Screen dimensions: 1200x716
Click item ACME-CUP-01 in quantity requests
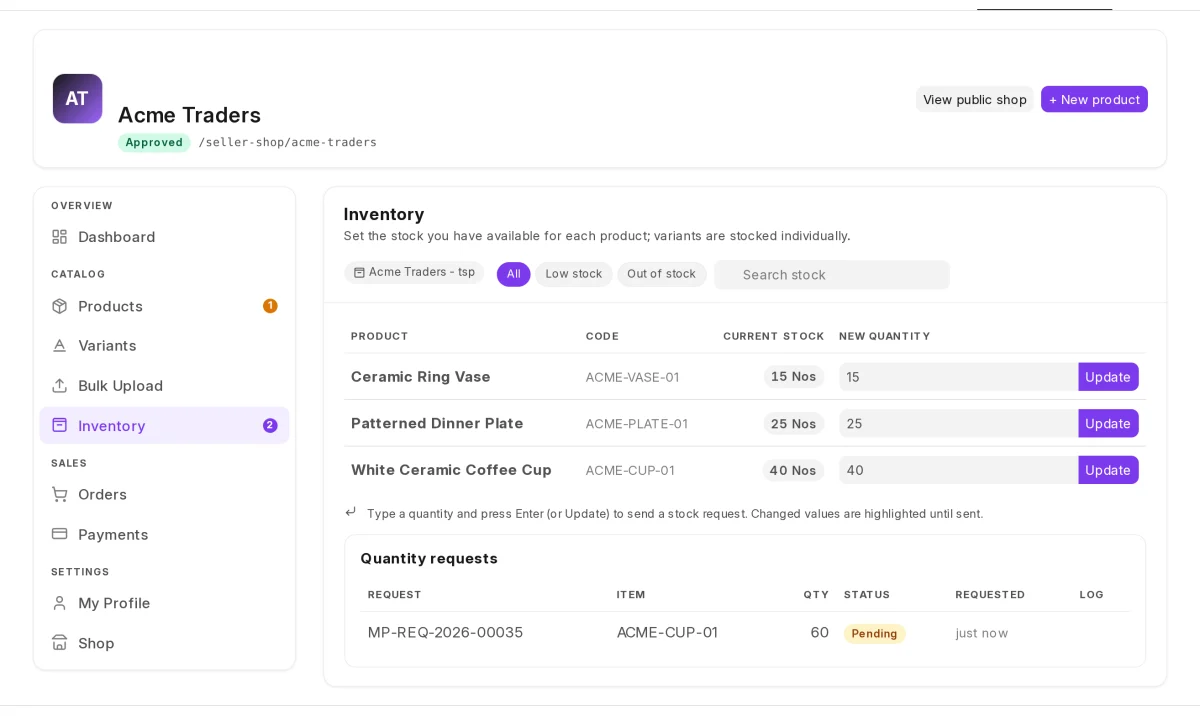click(x=667, y=633)
